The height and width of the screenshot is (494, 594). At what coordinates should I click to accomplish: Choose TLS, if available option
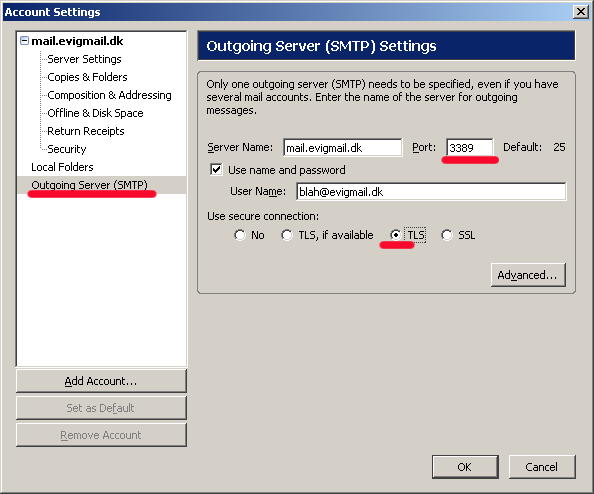(287, 235)
